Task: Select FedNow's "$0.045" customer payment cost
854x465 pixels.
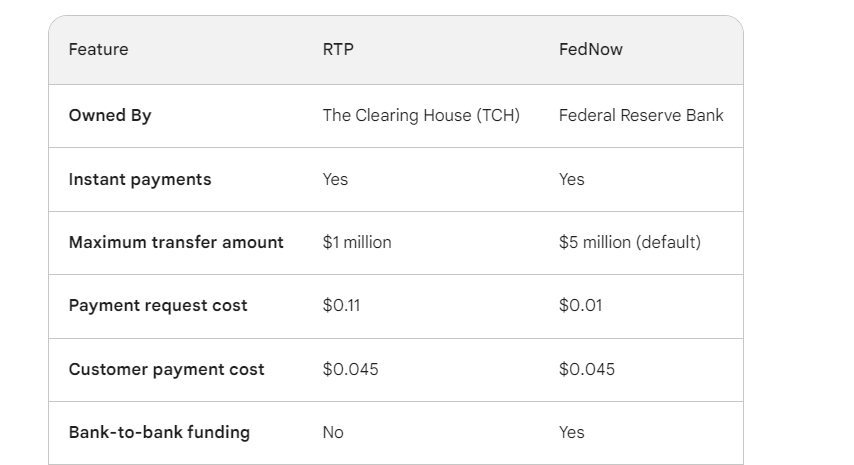Action: [x=586, y=369]
